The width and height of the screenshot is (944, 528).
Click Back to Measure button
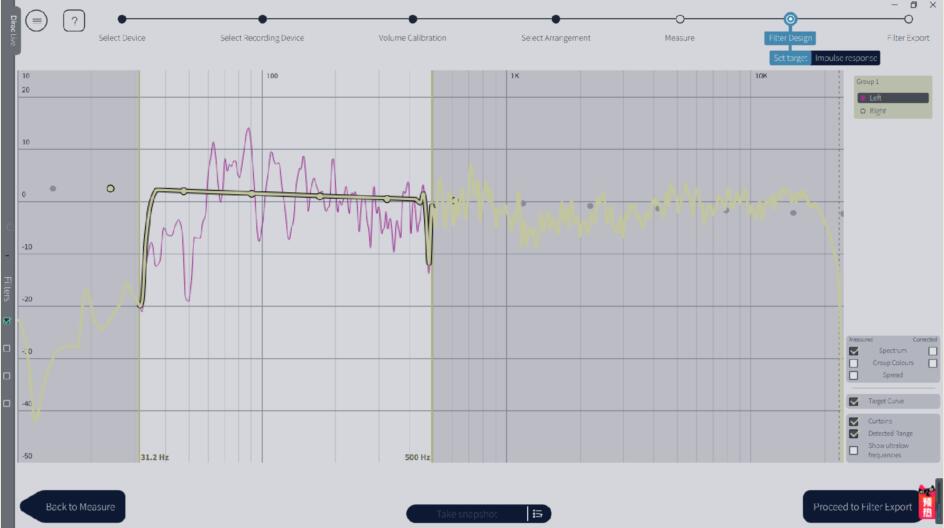(78, 507)
